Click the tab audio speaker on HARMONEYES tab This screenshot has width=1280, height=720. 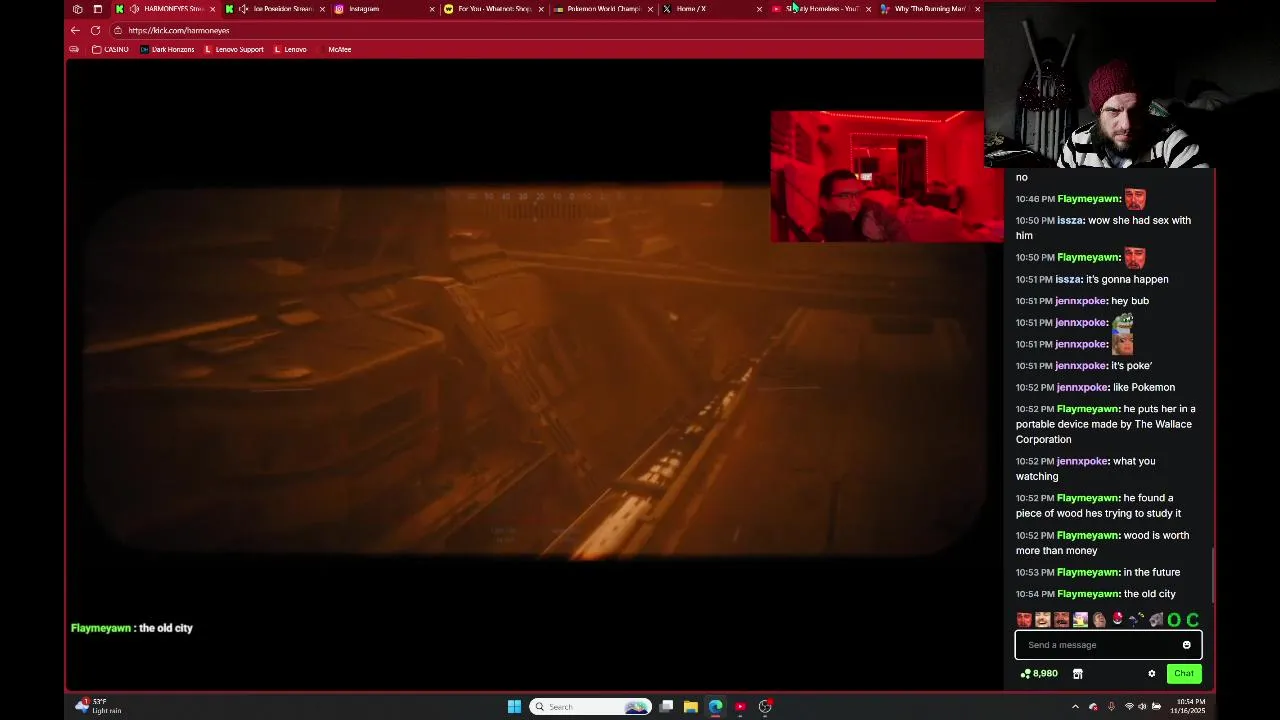[134, 9]
